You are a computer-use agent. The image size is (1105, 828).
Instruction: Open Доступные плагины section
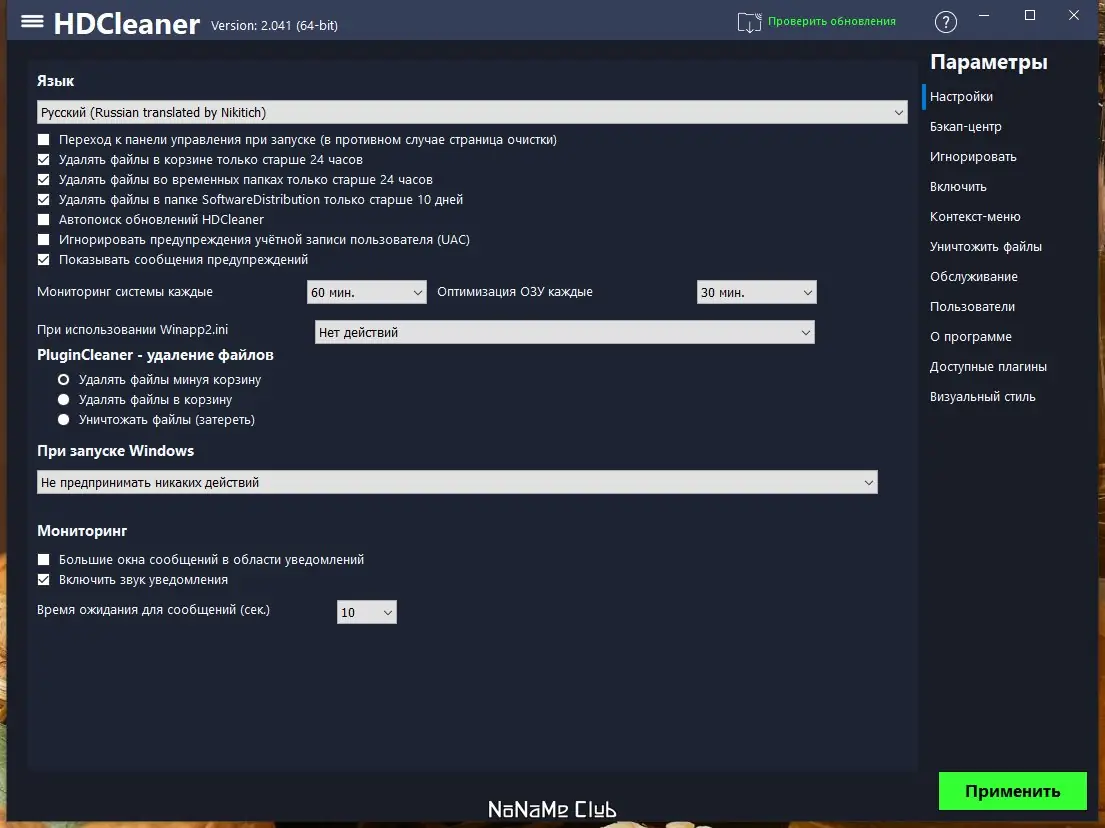(x=988, y=366)
